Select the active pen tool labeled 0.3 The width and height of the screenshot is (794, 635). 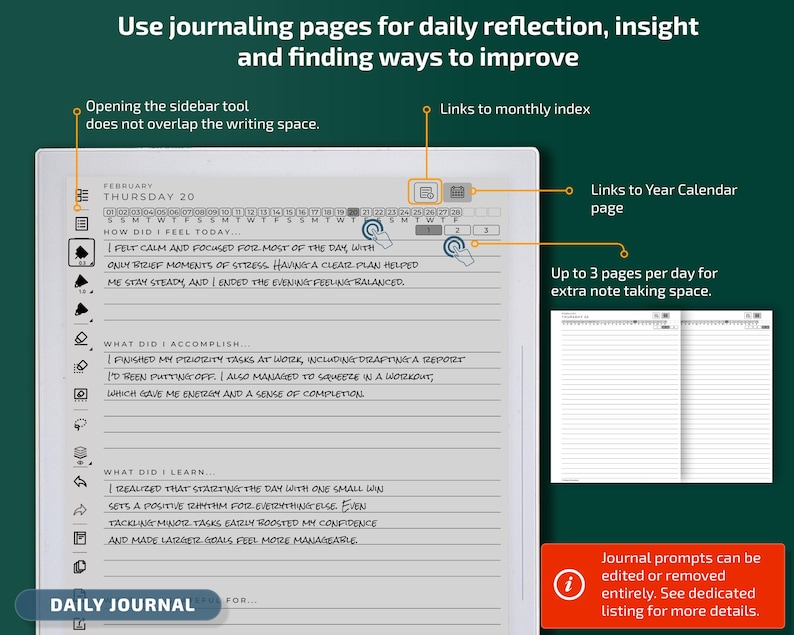[82, 253]
